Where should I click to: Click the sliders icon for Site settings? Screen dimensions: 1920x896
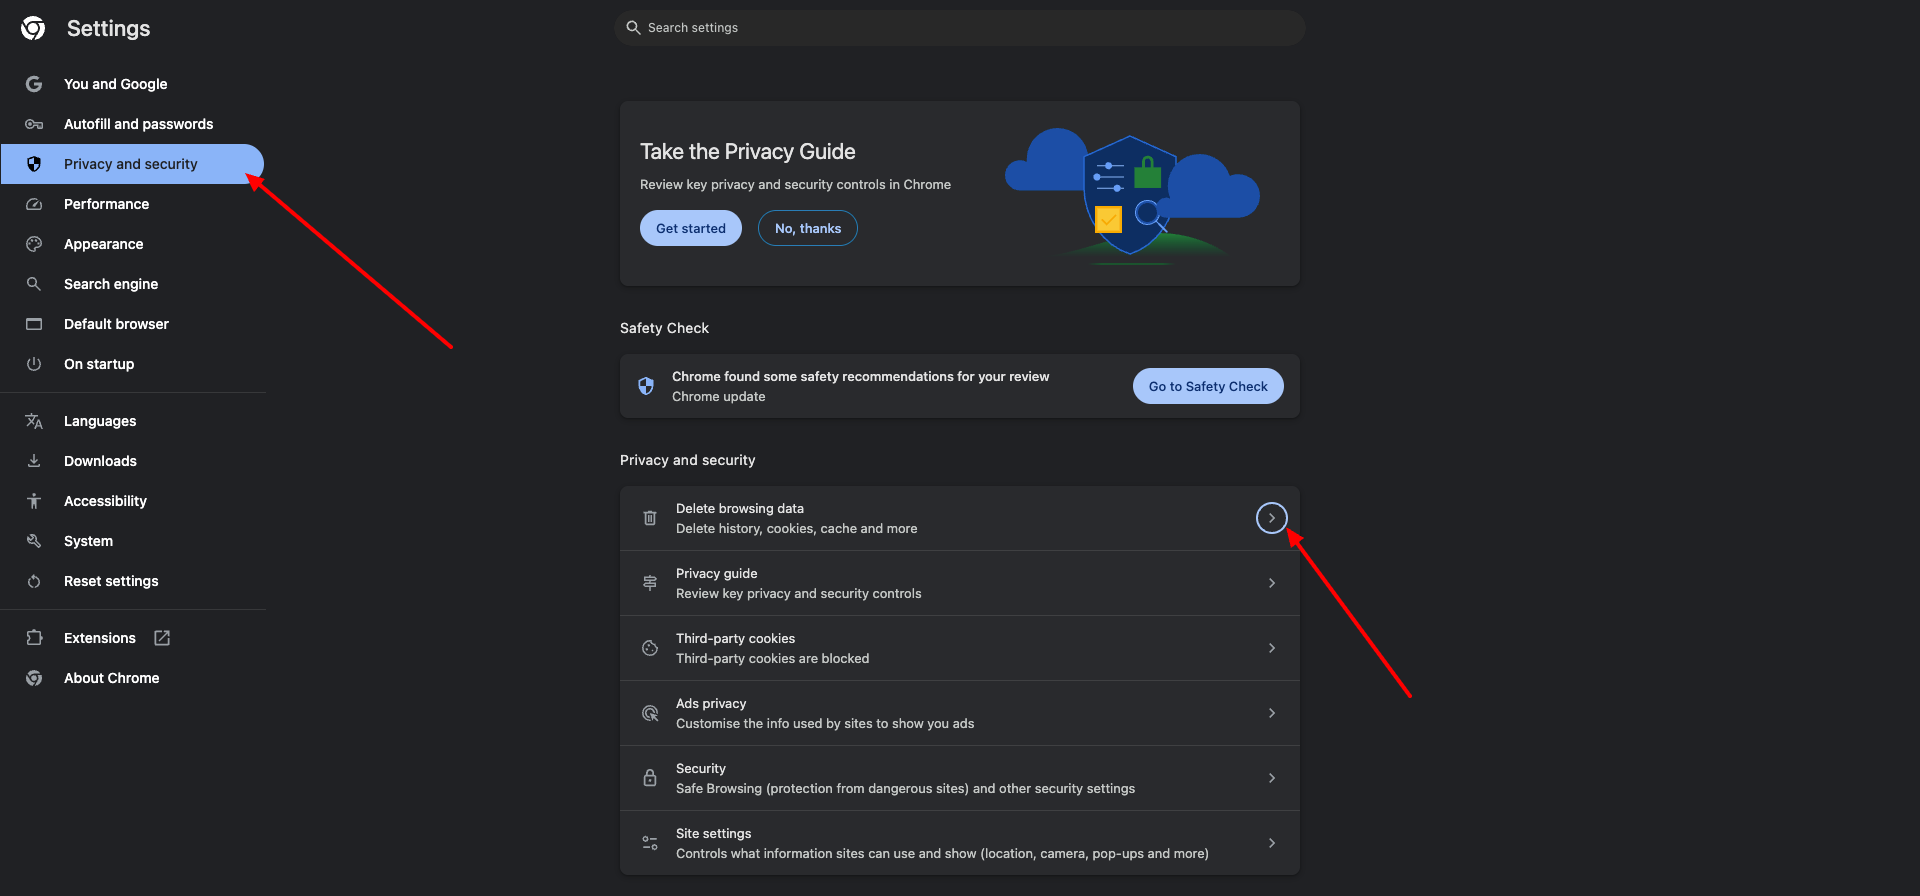pos(650,843)
